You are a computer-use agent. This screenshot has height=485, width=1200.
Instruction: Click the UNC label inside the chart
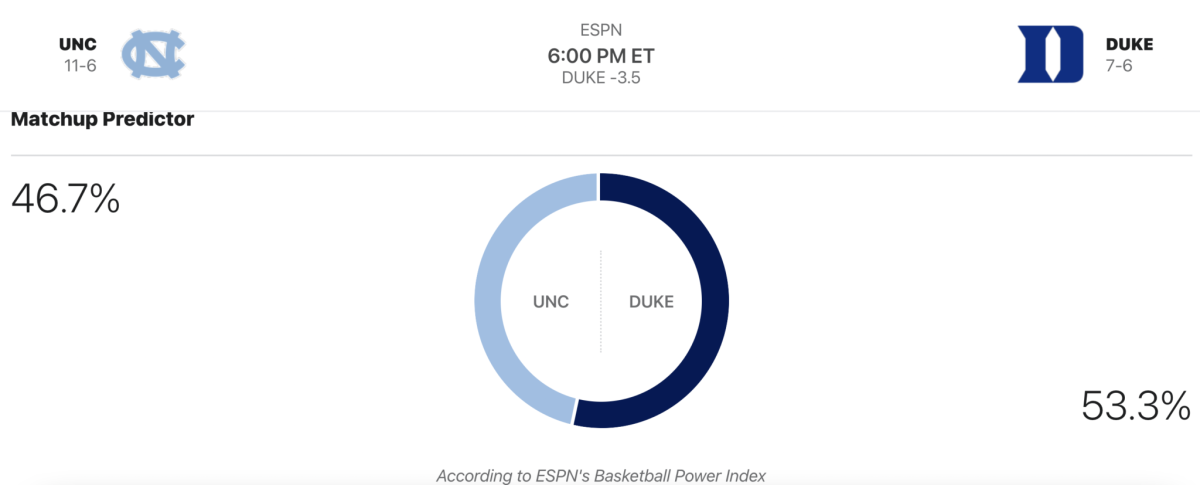pos(550,301)
